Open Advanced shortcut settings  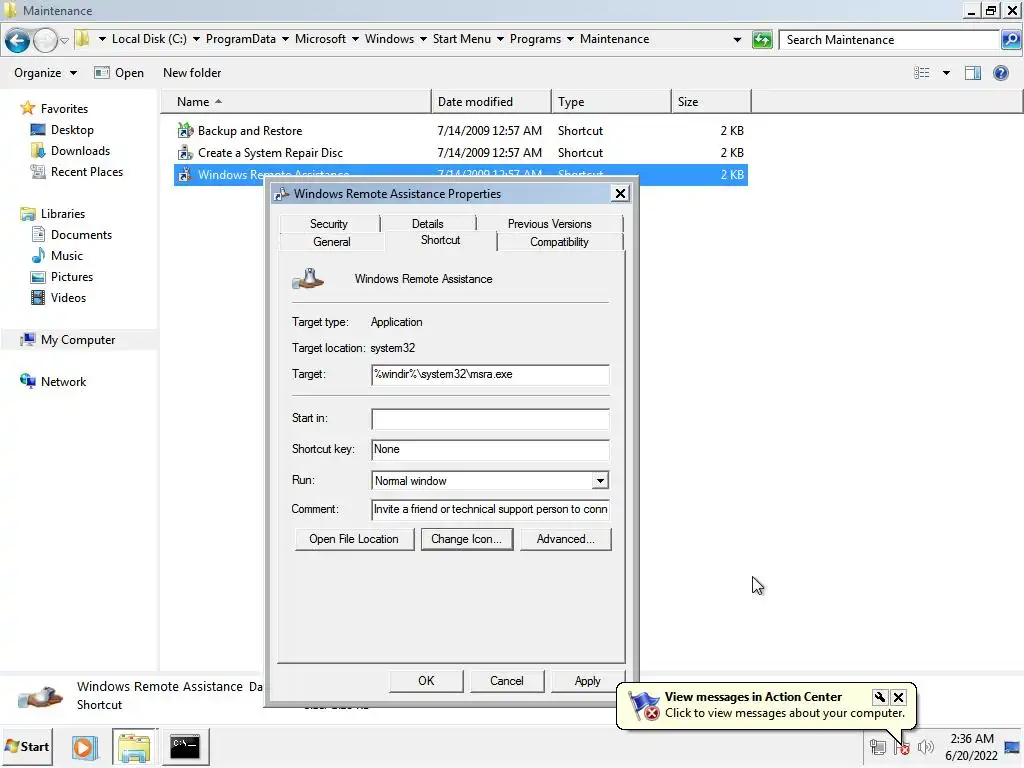(x=566, y=539)
